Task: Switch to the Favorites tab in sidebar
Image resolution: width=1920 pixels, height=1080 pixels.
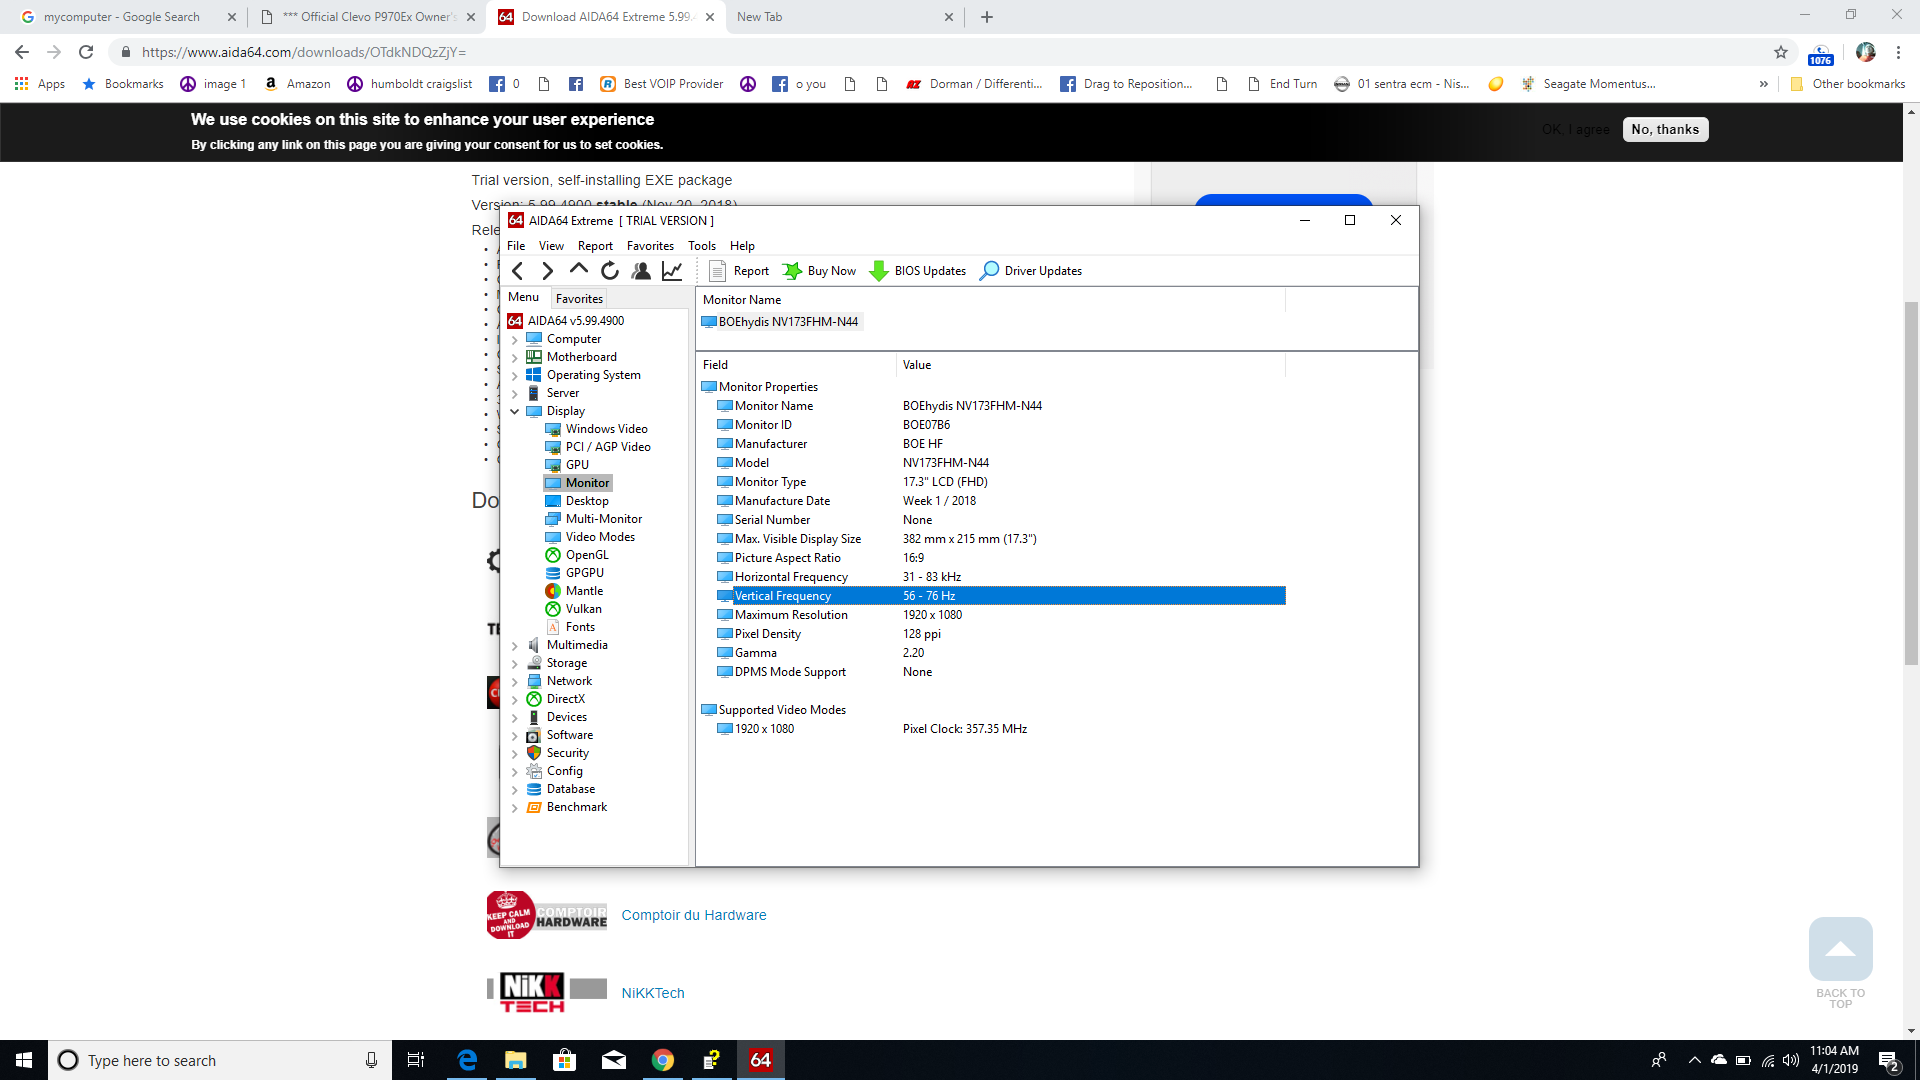Action: click(579, 298)
